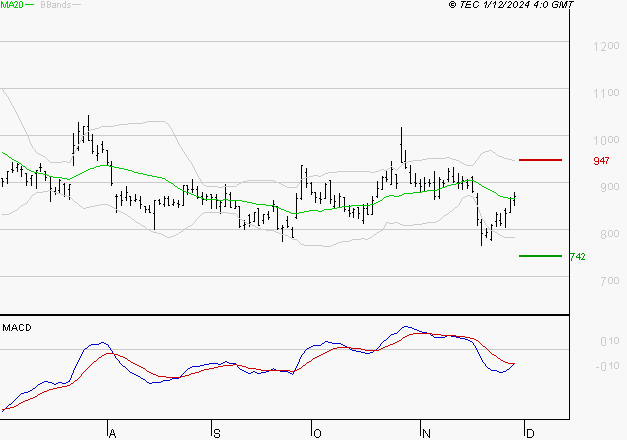Click the green 742 support value

[x=578, y=257]
